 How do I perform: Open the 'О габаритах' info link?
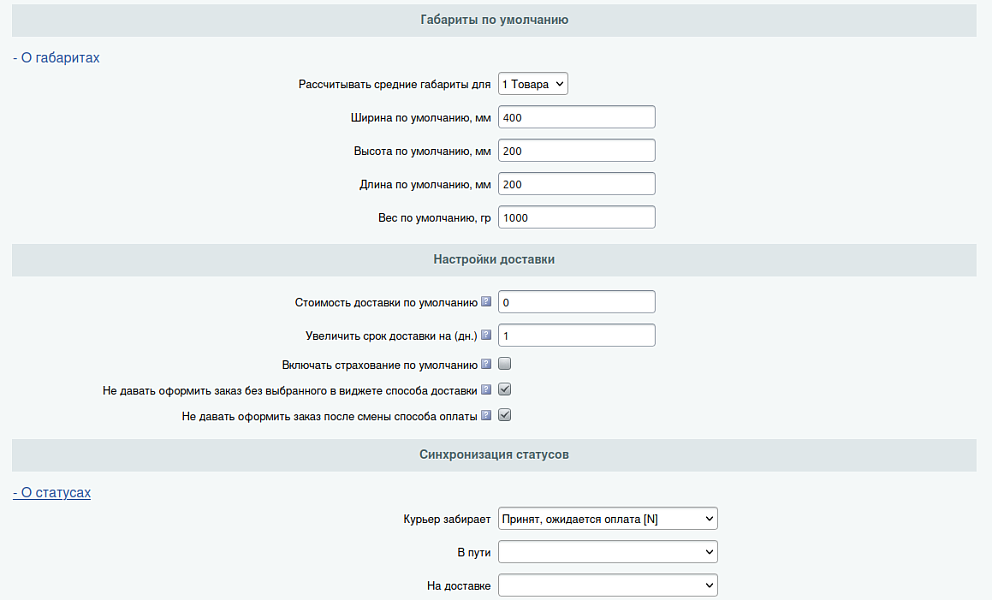click(x=56, y=58)
